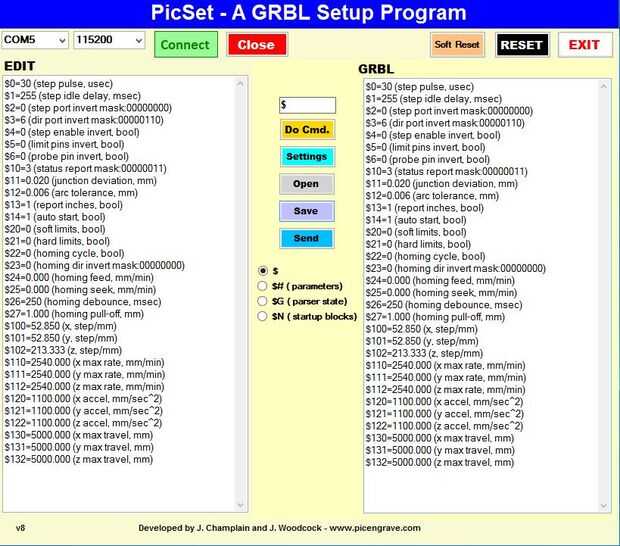Click "$13=1 (report inches, bool)" in GRBL panel

(x=425, y=208)
